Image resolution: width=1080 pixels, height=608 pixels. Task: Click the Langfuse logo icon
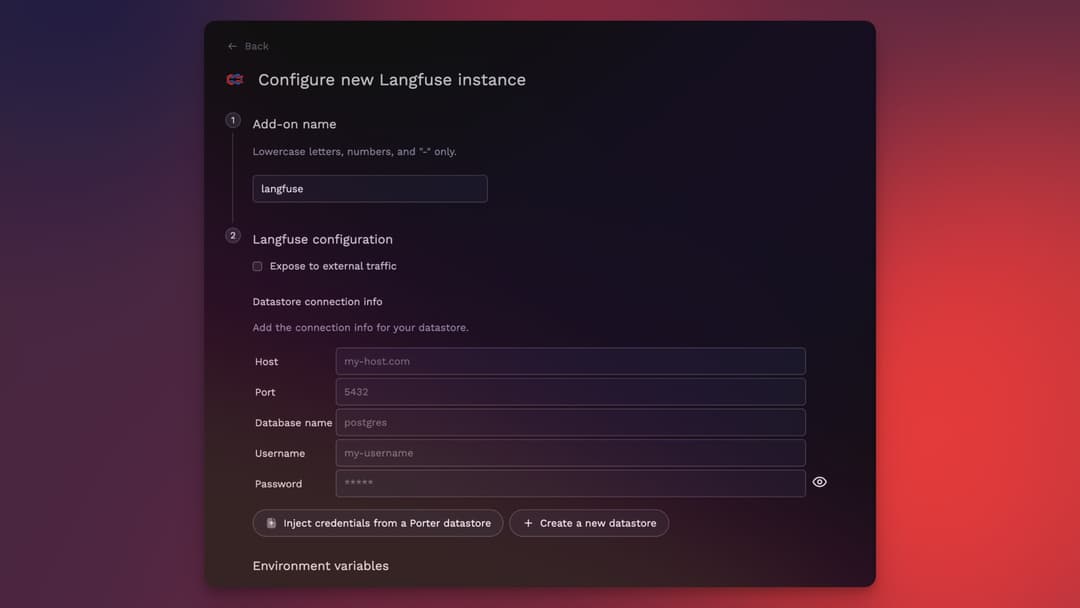(x=234, y=79)
